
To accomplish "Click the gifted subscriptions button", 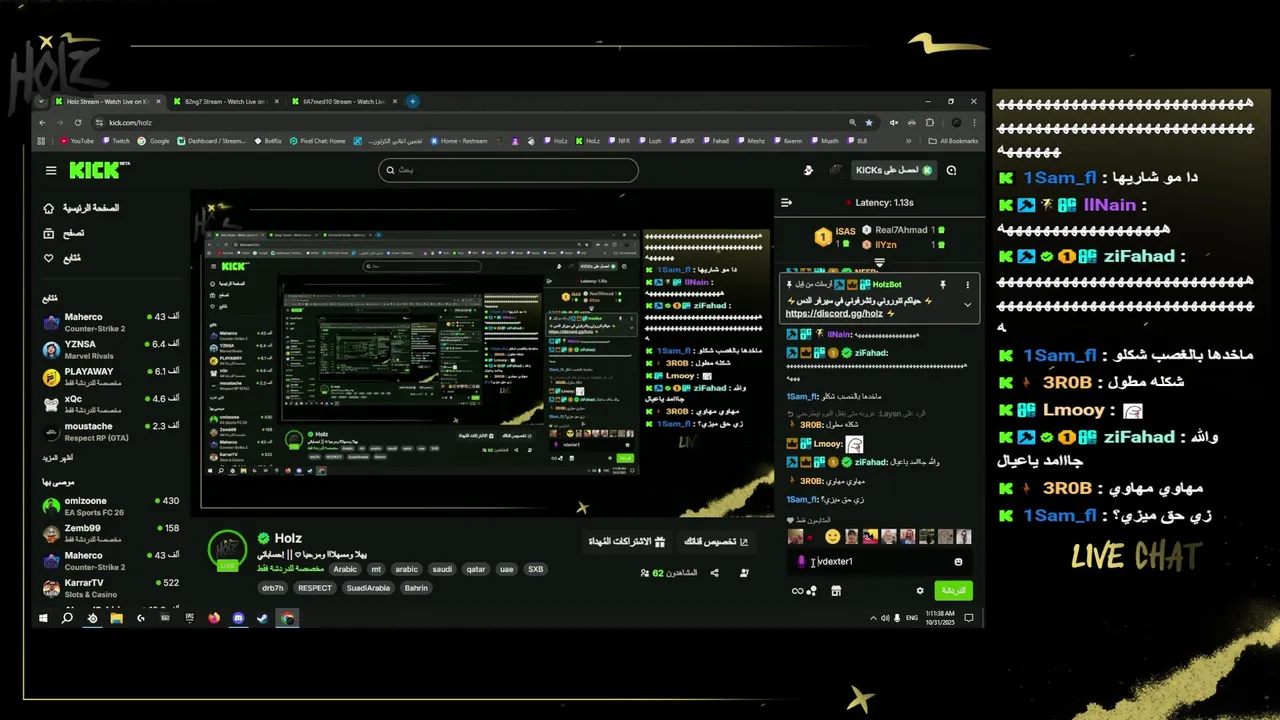I will [x=625, y=541].
